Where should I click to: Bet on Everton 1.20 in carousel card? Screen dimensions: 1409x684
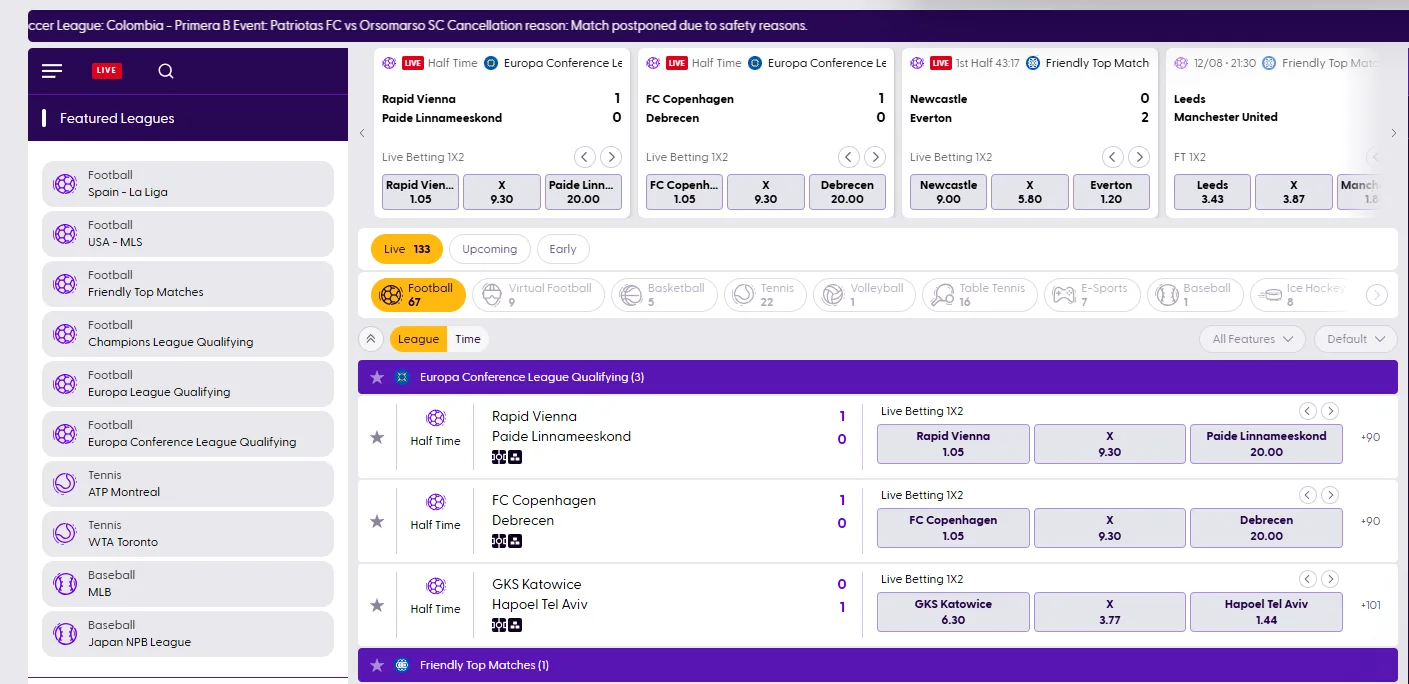1111,192
